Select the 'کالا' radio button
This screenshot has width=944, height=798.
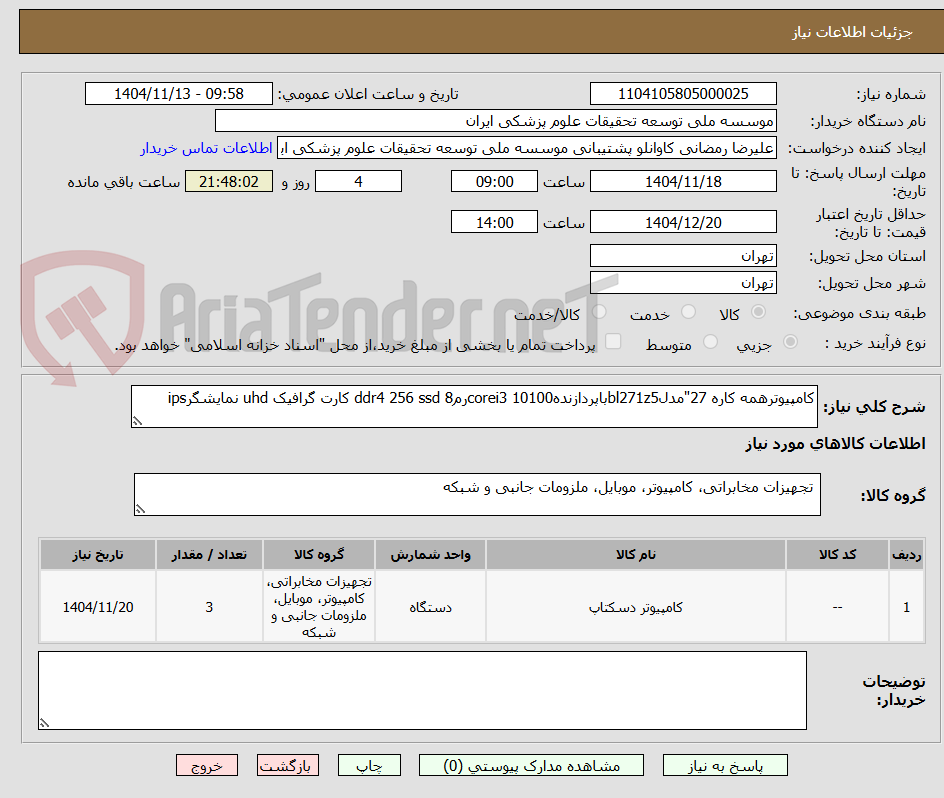click(x=759, y=312)
